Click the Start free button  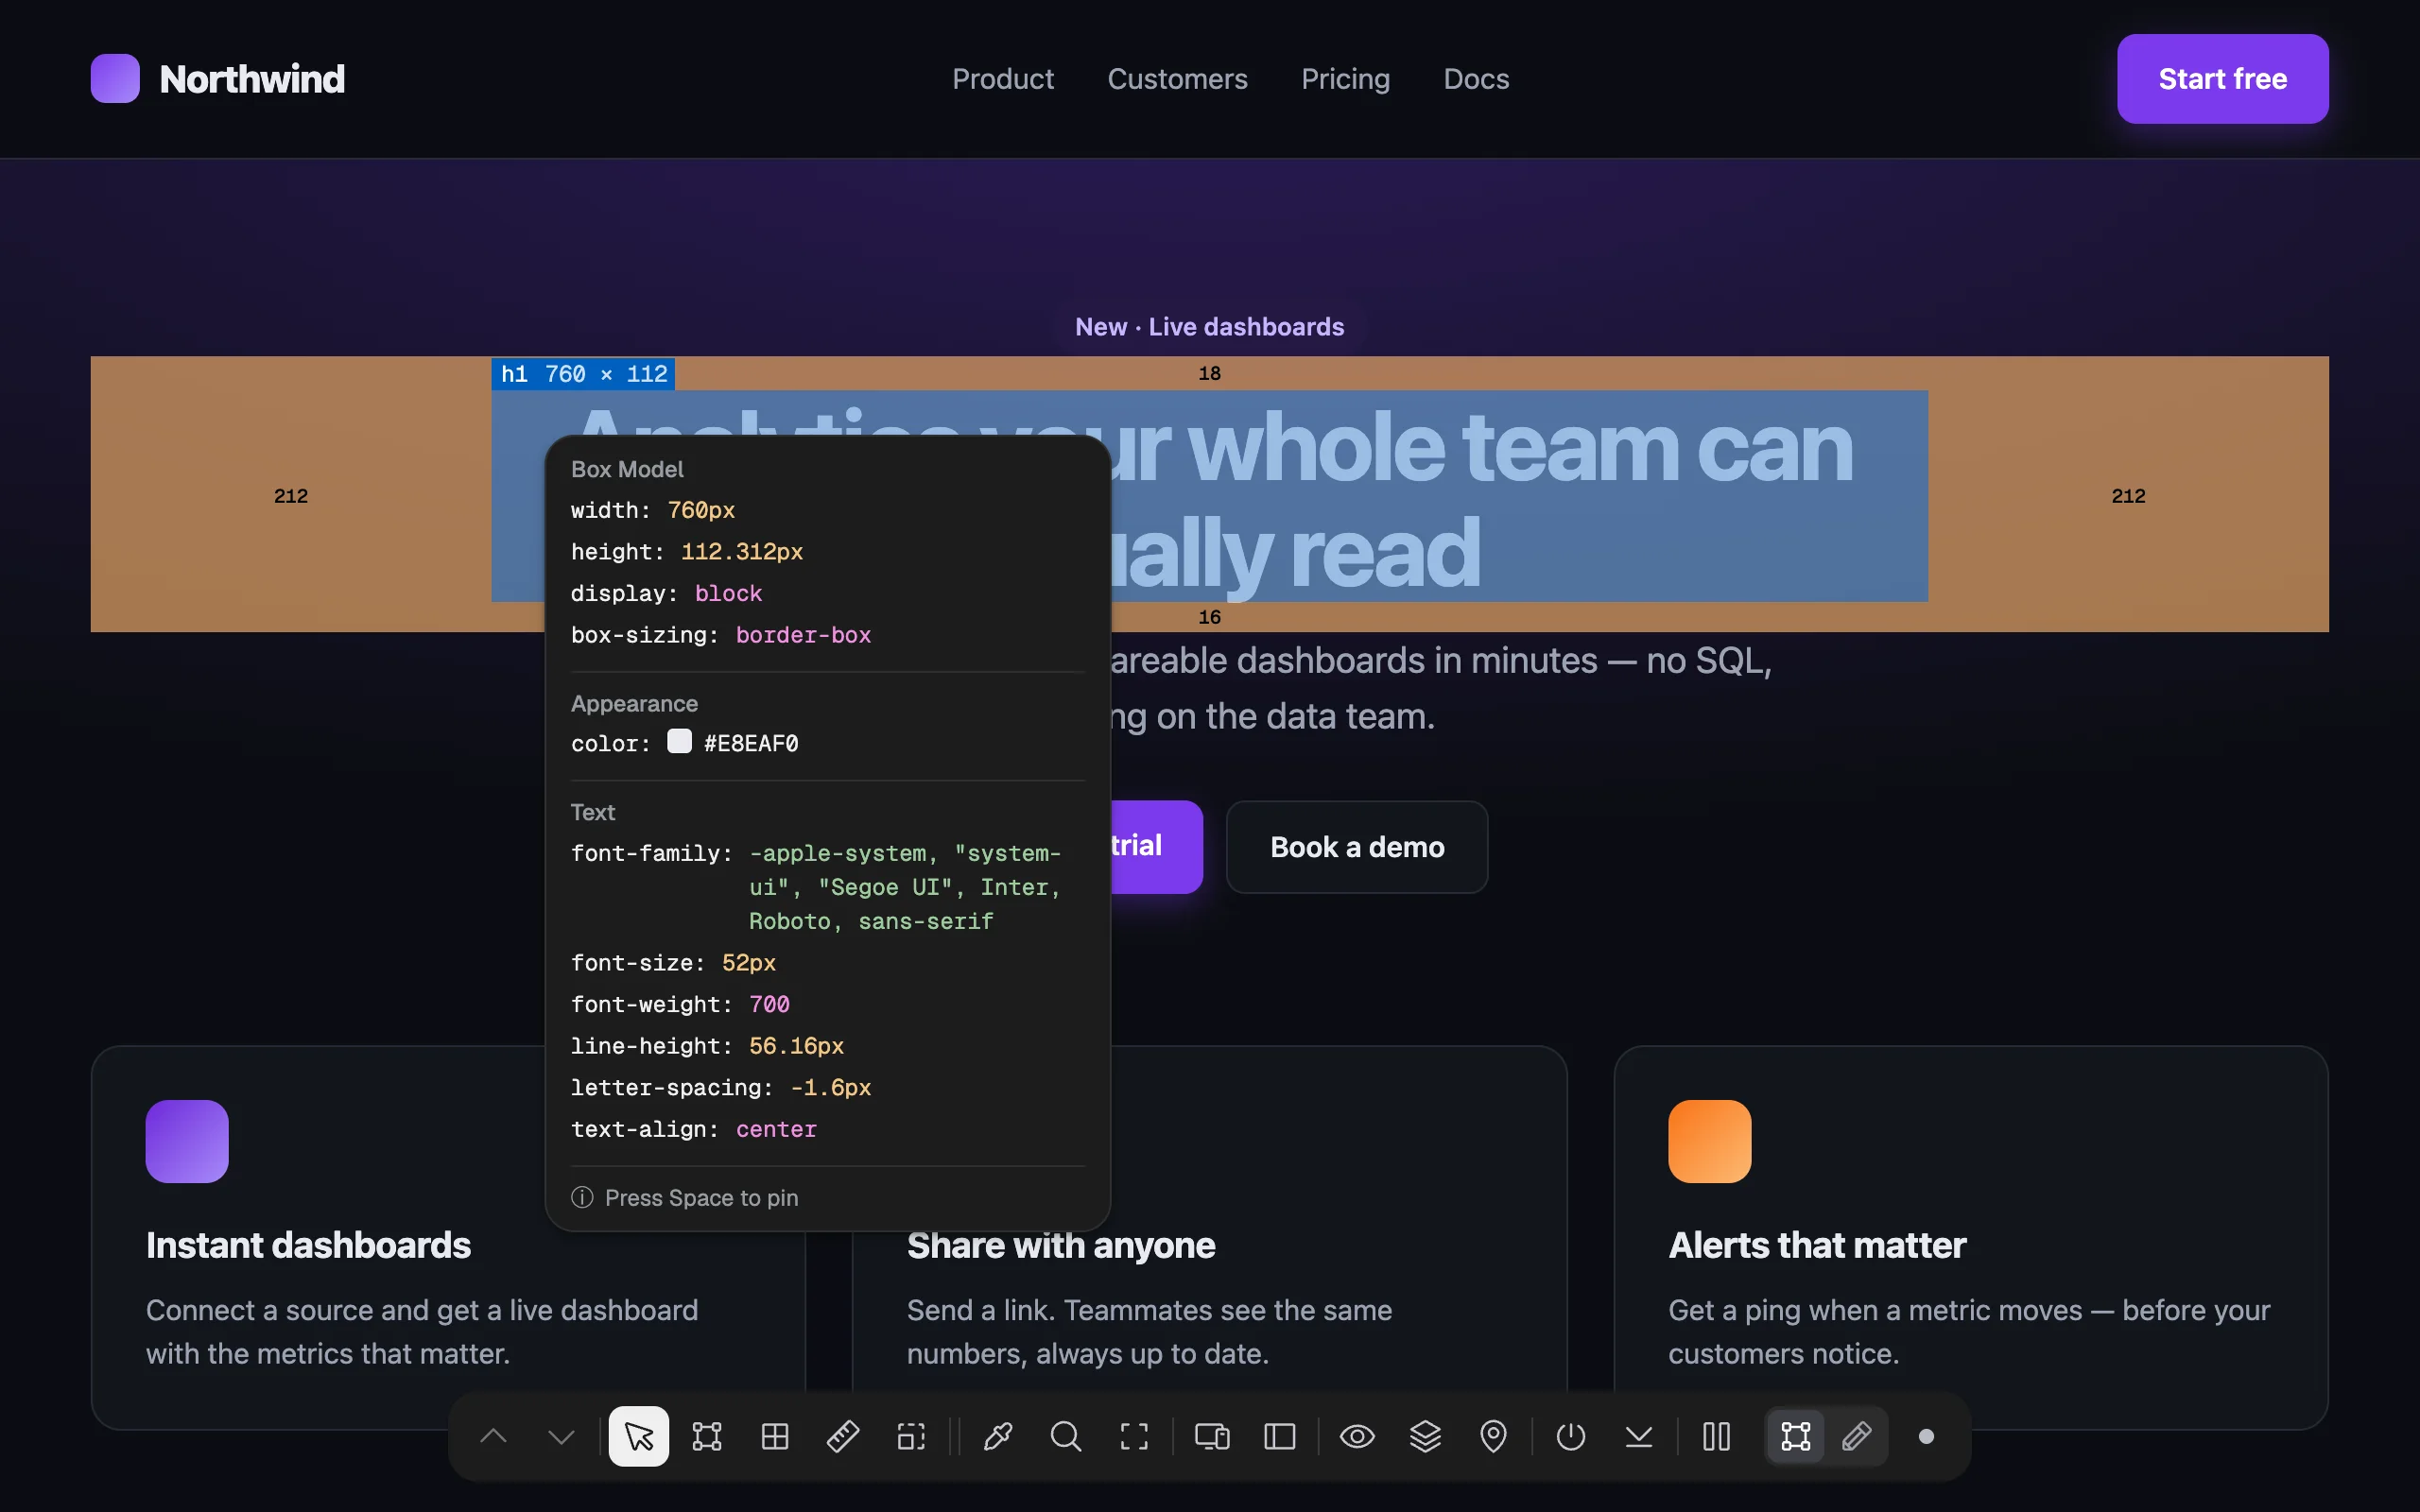(2222, 79)
